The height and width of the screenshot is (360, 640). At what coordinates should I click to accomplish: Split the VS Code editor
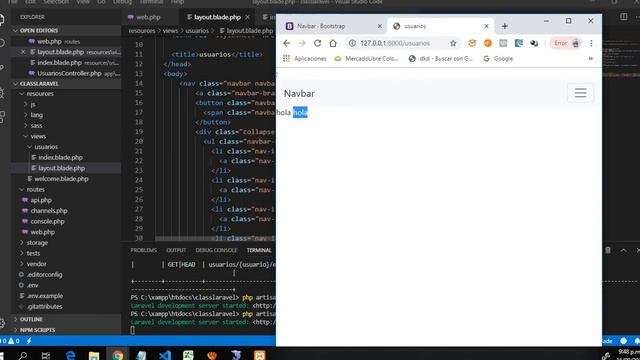624,17
